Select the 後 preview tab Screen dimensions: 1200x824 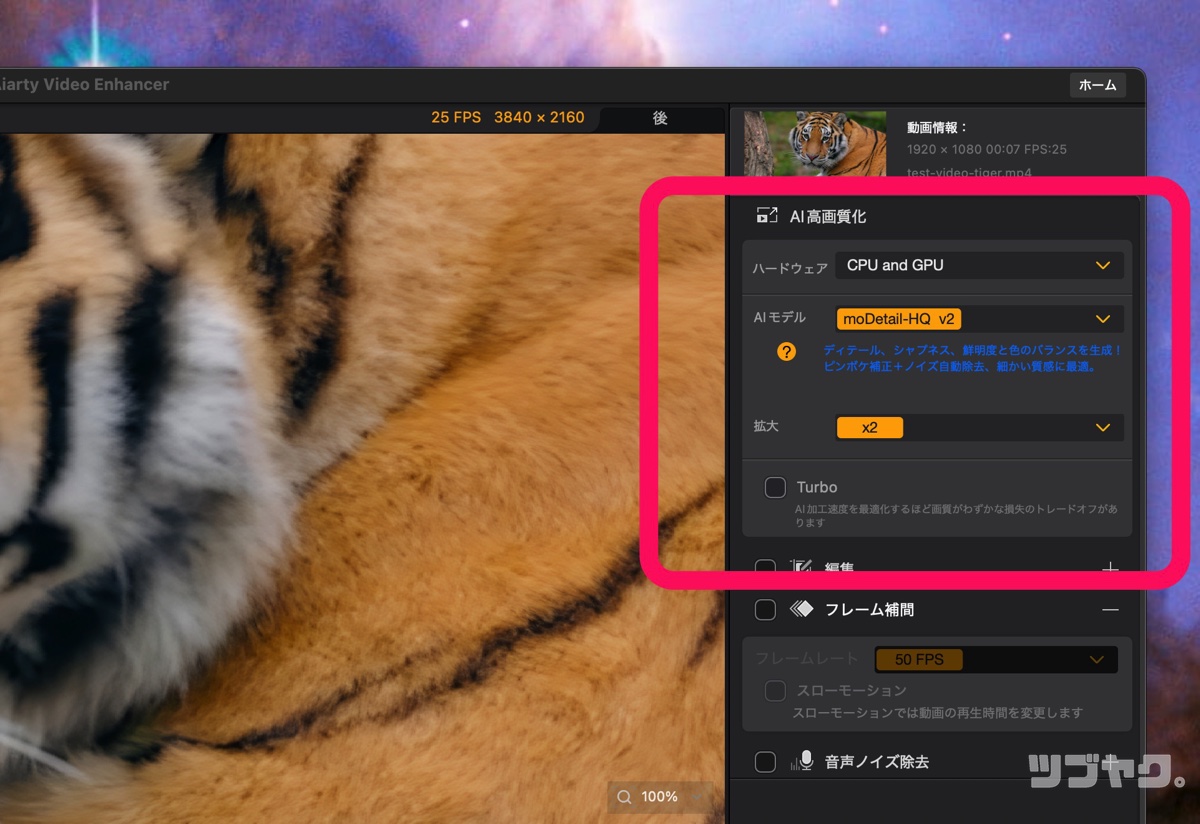(660, 118)
